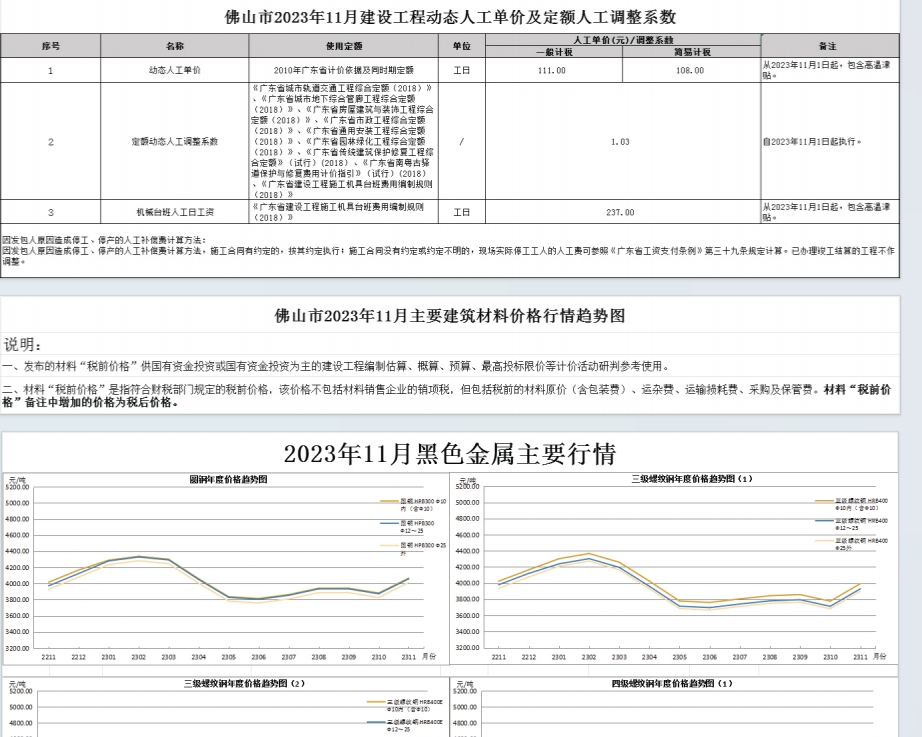This screenshot has width=922, height=737.
Task: Click the 4400.00 axis value in 圆钢 chart
Action: (x=17, y=551)
